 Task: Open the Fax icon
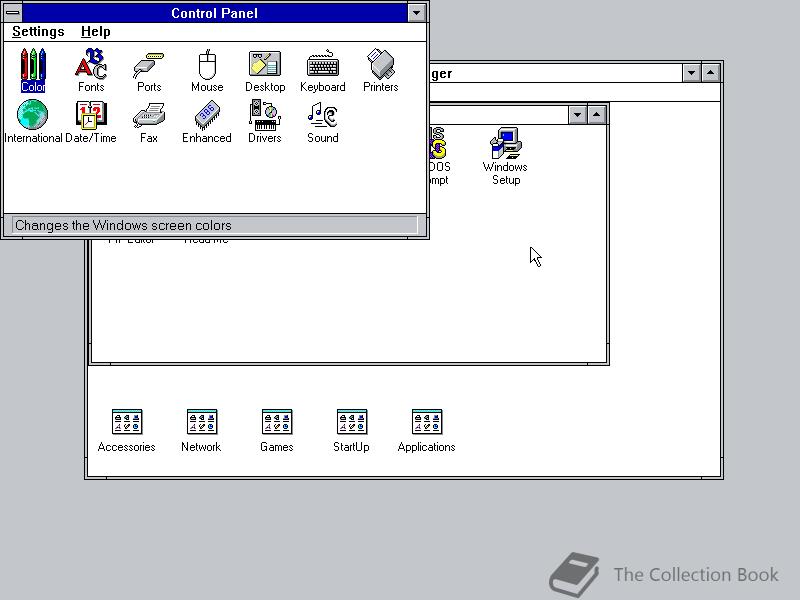point(149,121)
